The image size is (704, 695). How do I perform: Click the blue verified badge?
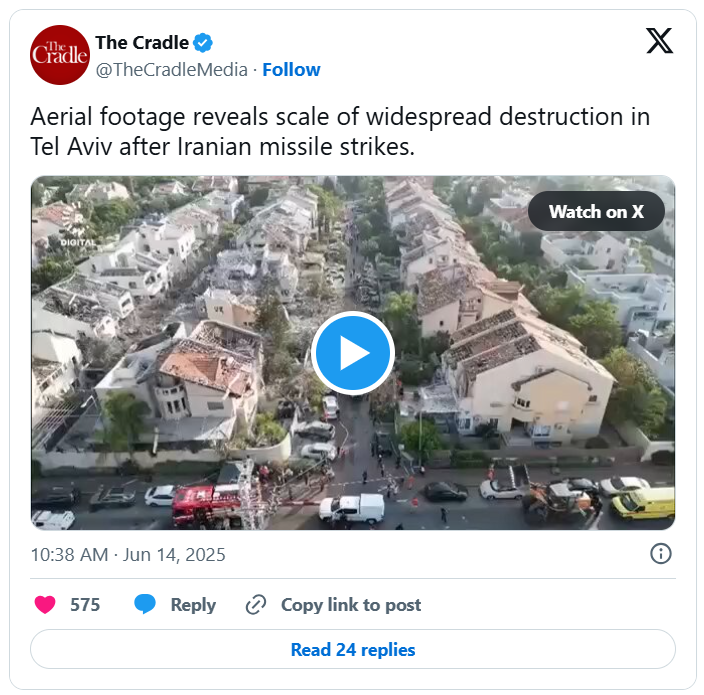[x=203, y=43]
